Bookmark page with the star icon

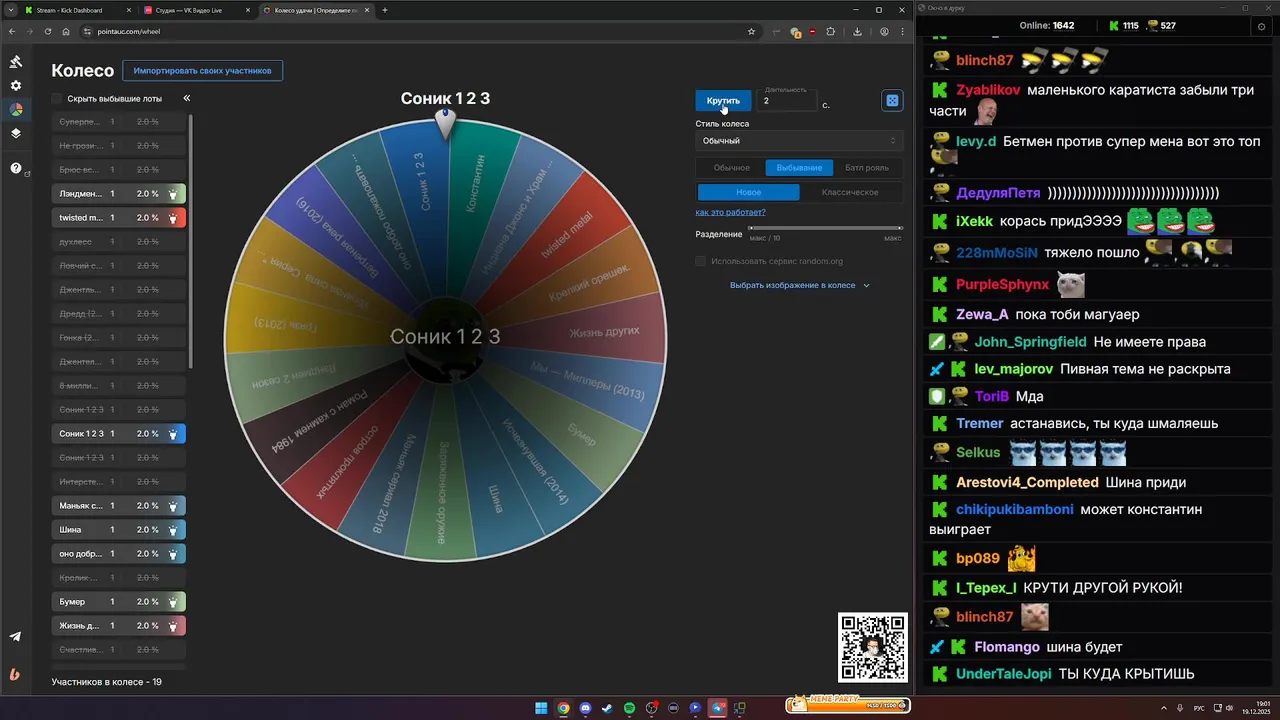point(751,31)
